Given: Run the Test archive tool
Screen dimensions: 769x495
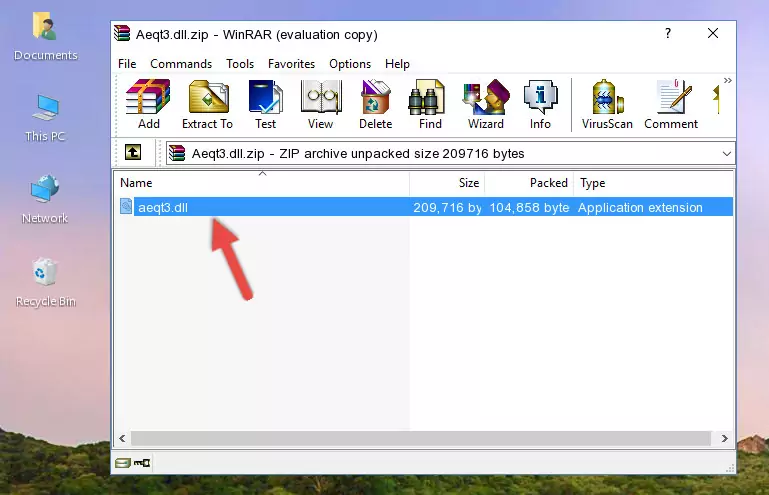Looking at the screenshot, I should point(265,104).
